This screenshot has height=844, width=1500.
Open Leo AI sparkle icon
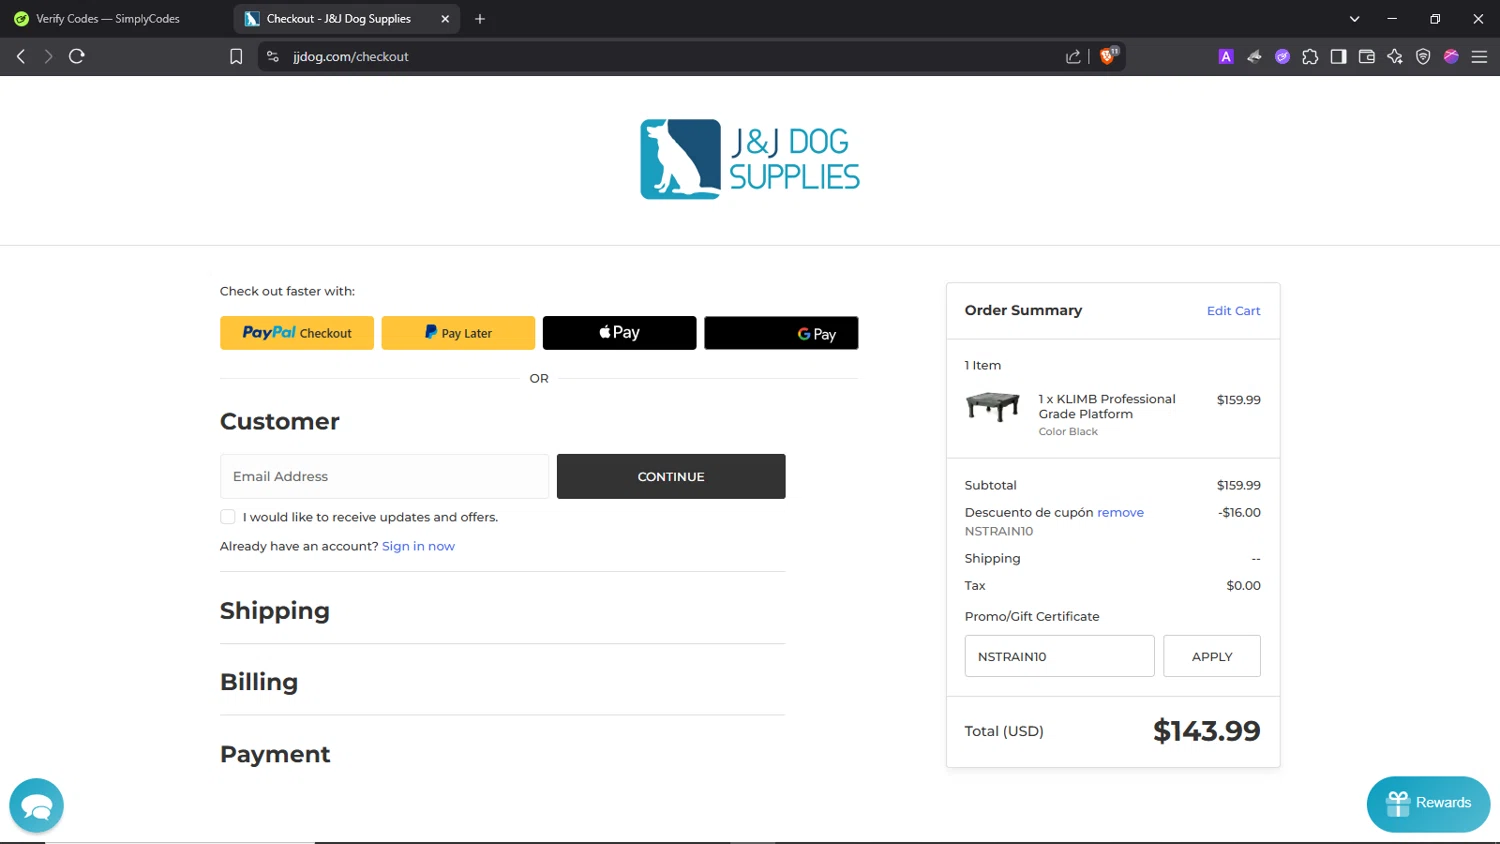click(x=1395, y=57)
